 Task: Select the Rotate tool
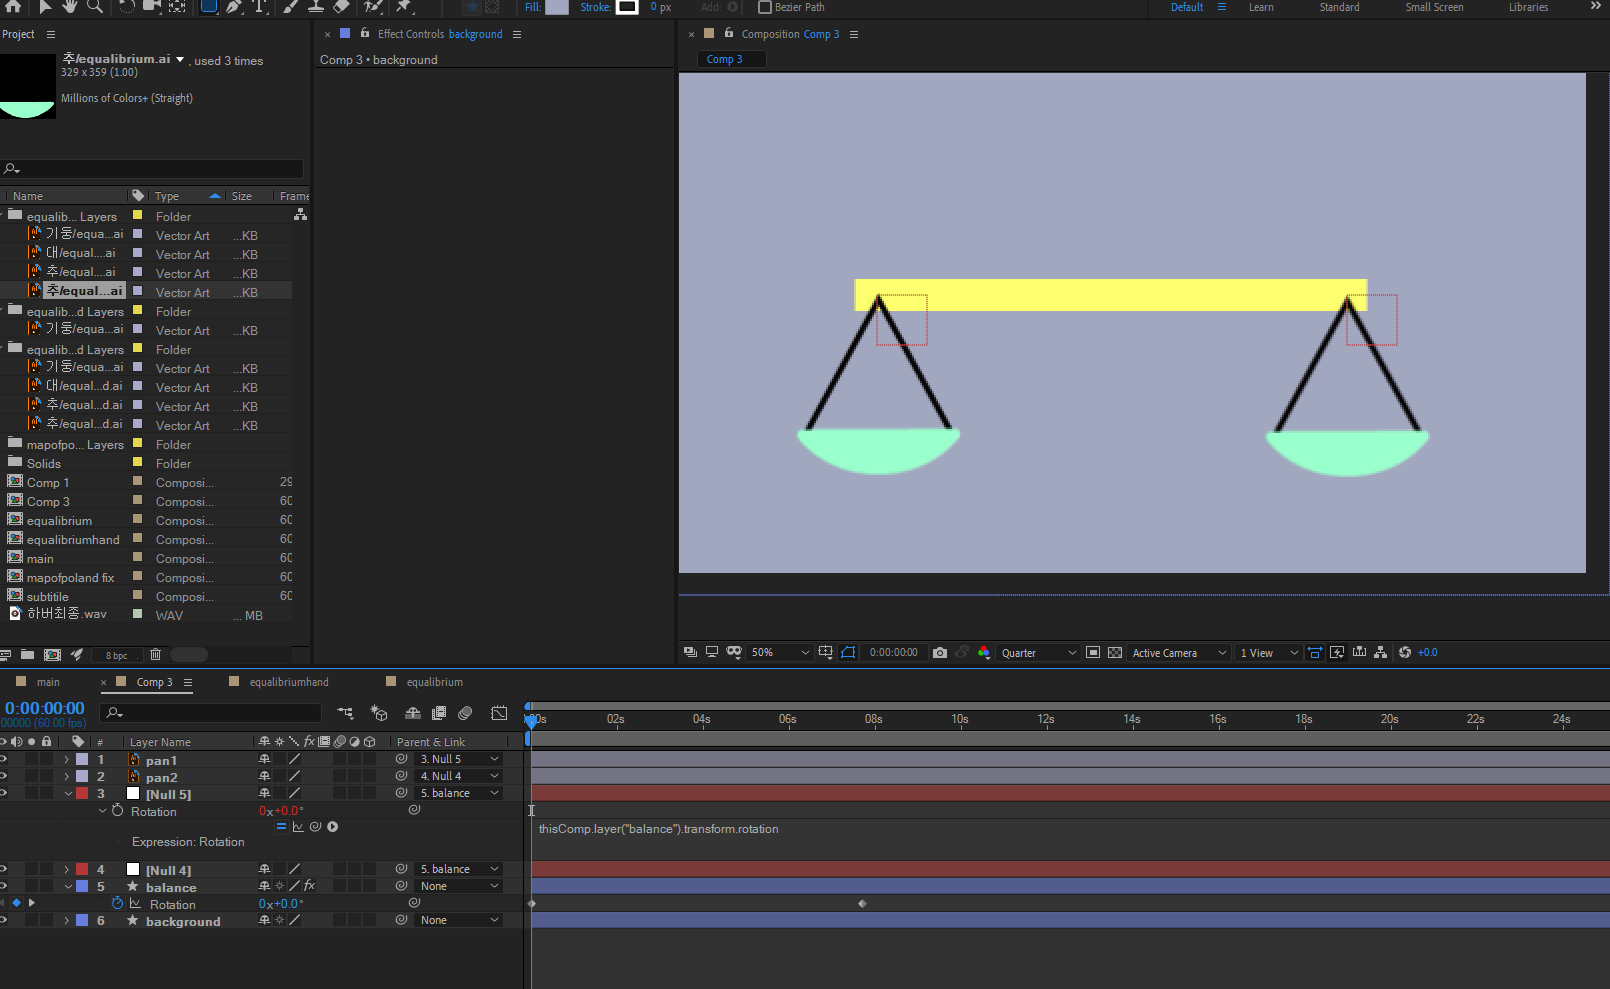coord(125,8)
